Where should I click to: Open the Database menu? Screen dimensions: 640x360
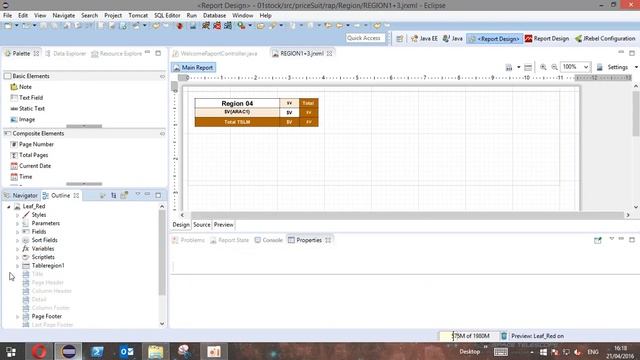[214, 16]
